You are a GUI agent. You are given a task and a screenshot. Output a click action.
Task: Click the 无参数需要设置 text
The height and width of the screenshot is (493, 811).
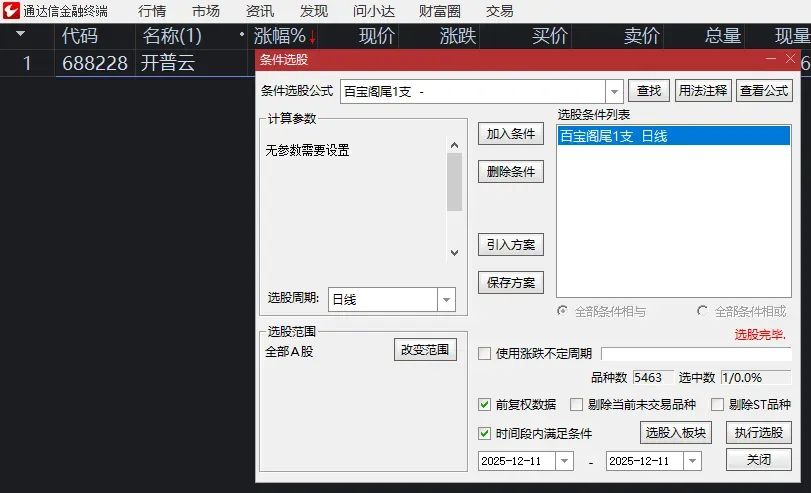307,151
